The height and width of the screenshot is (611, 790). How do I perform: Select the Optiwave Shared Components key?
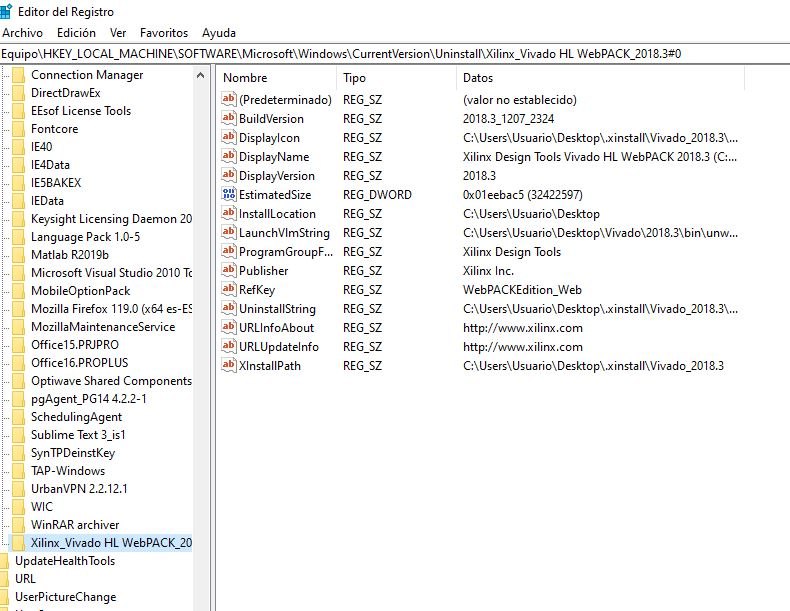(x=111, y=381)
